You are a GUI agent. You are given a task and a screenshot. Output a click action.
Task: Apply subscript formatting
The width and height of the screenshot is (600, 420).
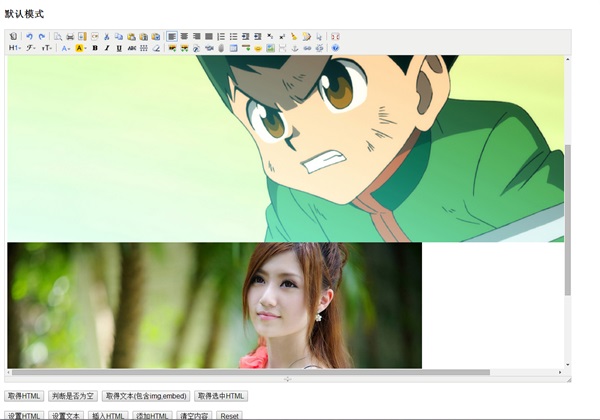[x=270, y=36]
